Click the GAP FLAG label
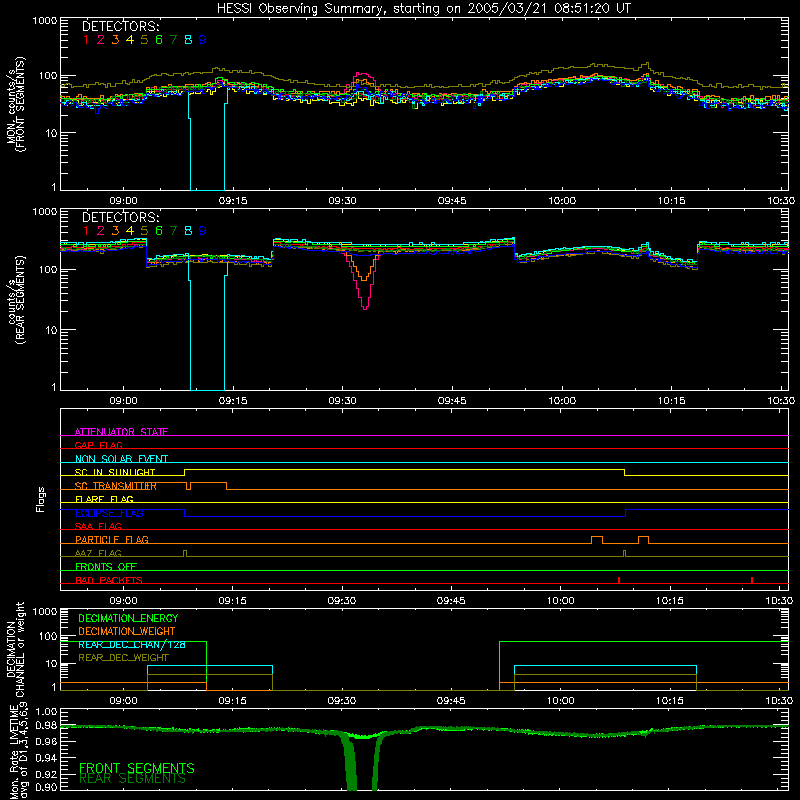This screenshot has height=800, width=800. (98, 445)
